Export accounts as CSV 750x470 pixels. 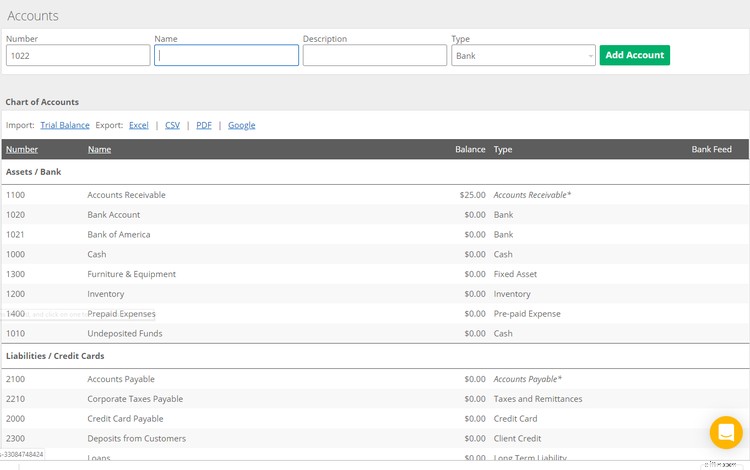(x=172, y=125)
